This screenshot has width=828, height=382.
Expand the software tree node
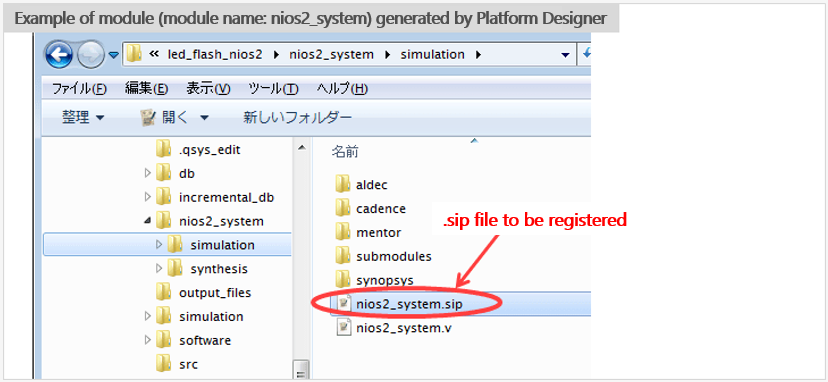[147, 340]
